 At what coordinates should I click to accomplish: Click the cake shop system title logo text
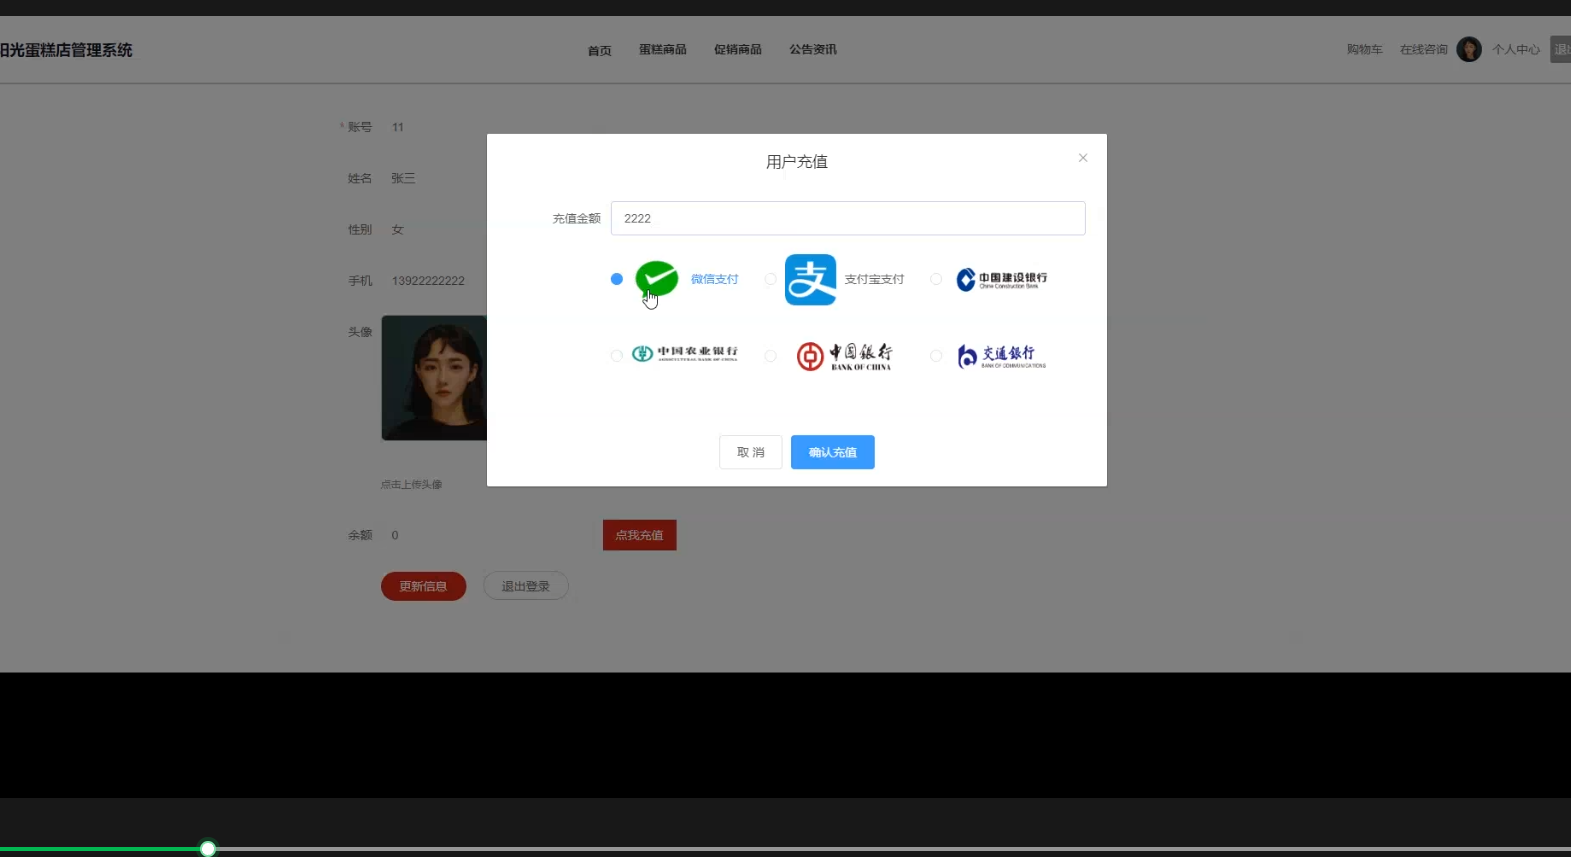(x=66, y=50)
